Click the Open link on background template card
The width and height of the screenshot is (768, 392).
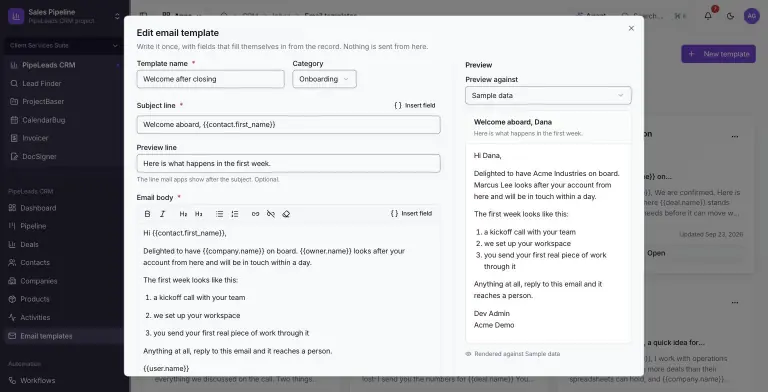pos(656,253)
